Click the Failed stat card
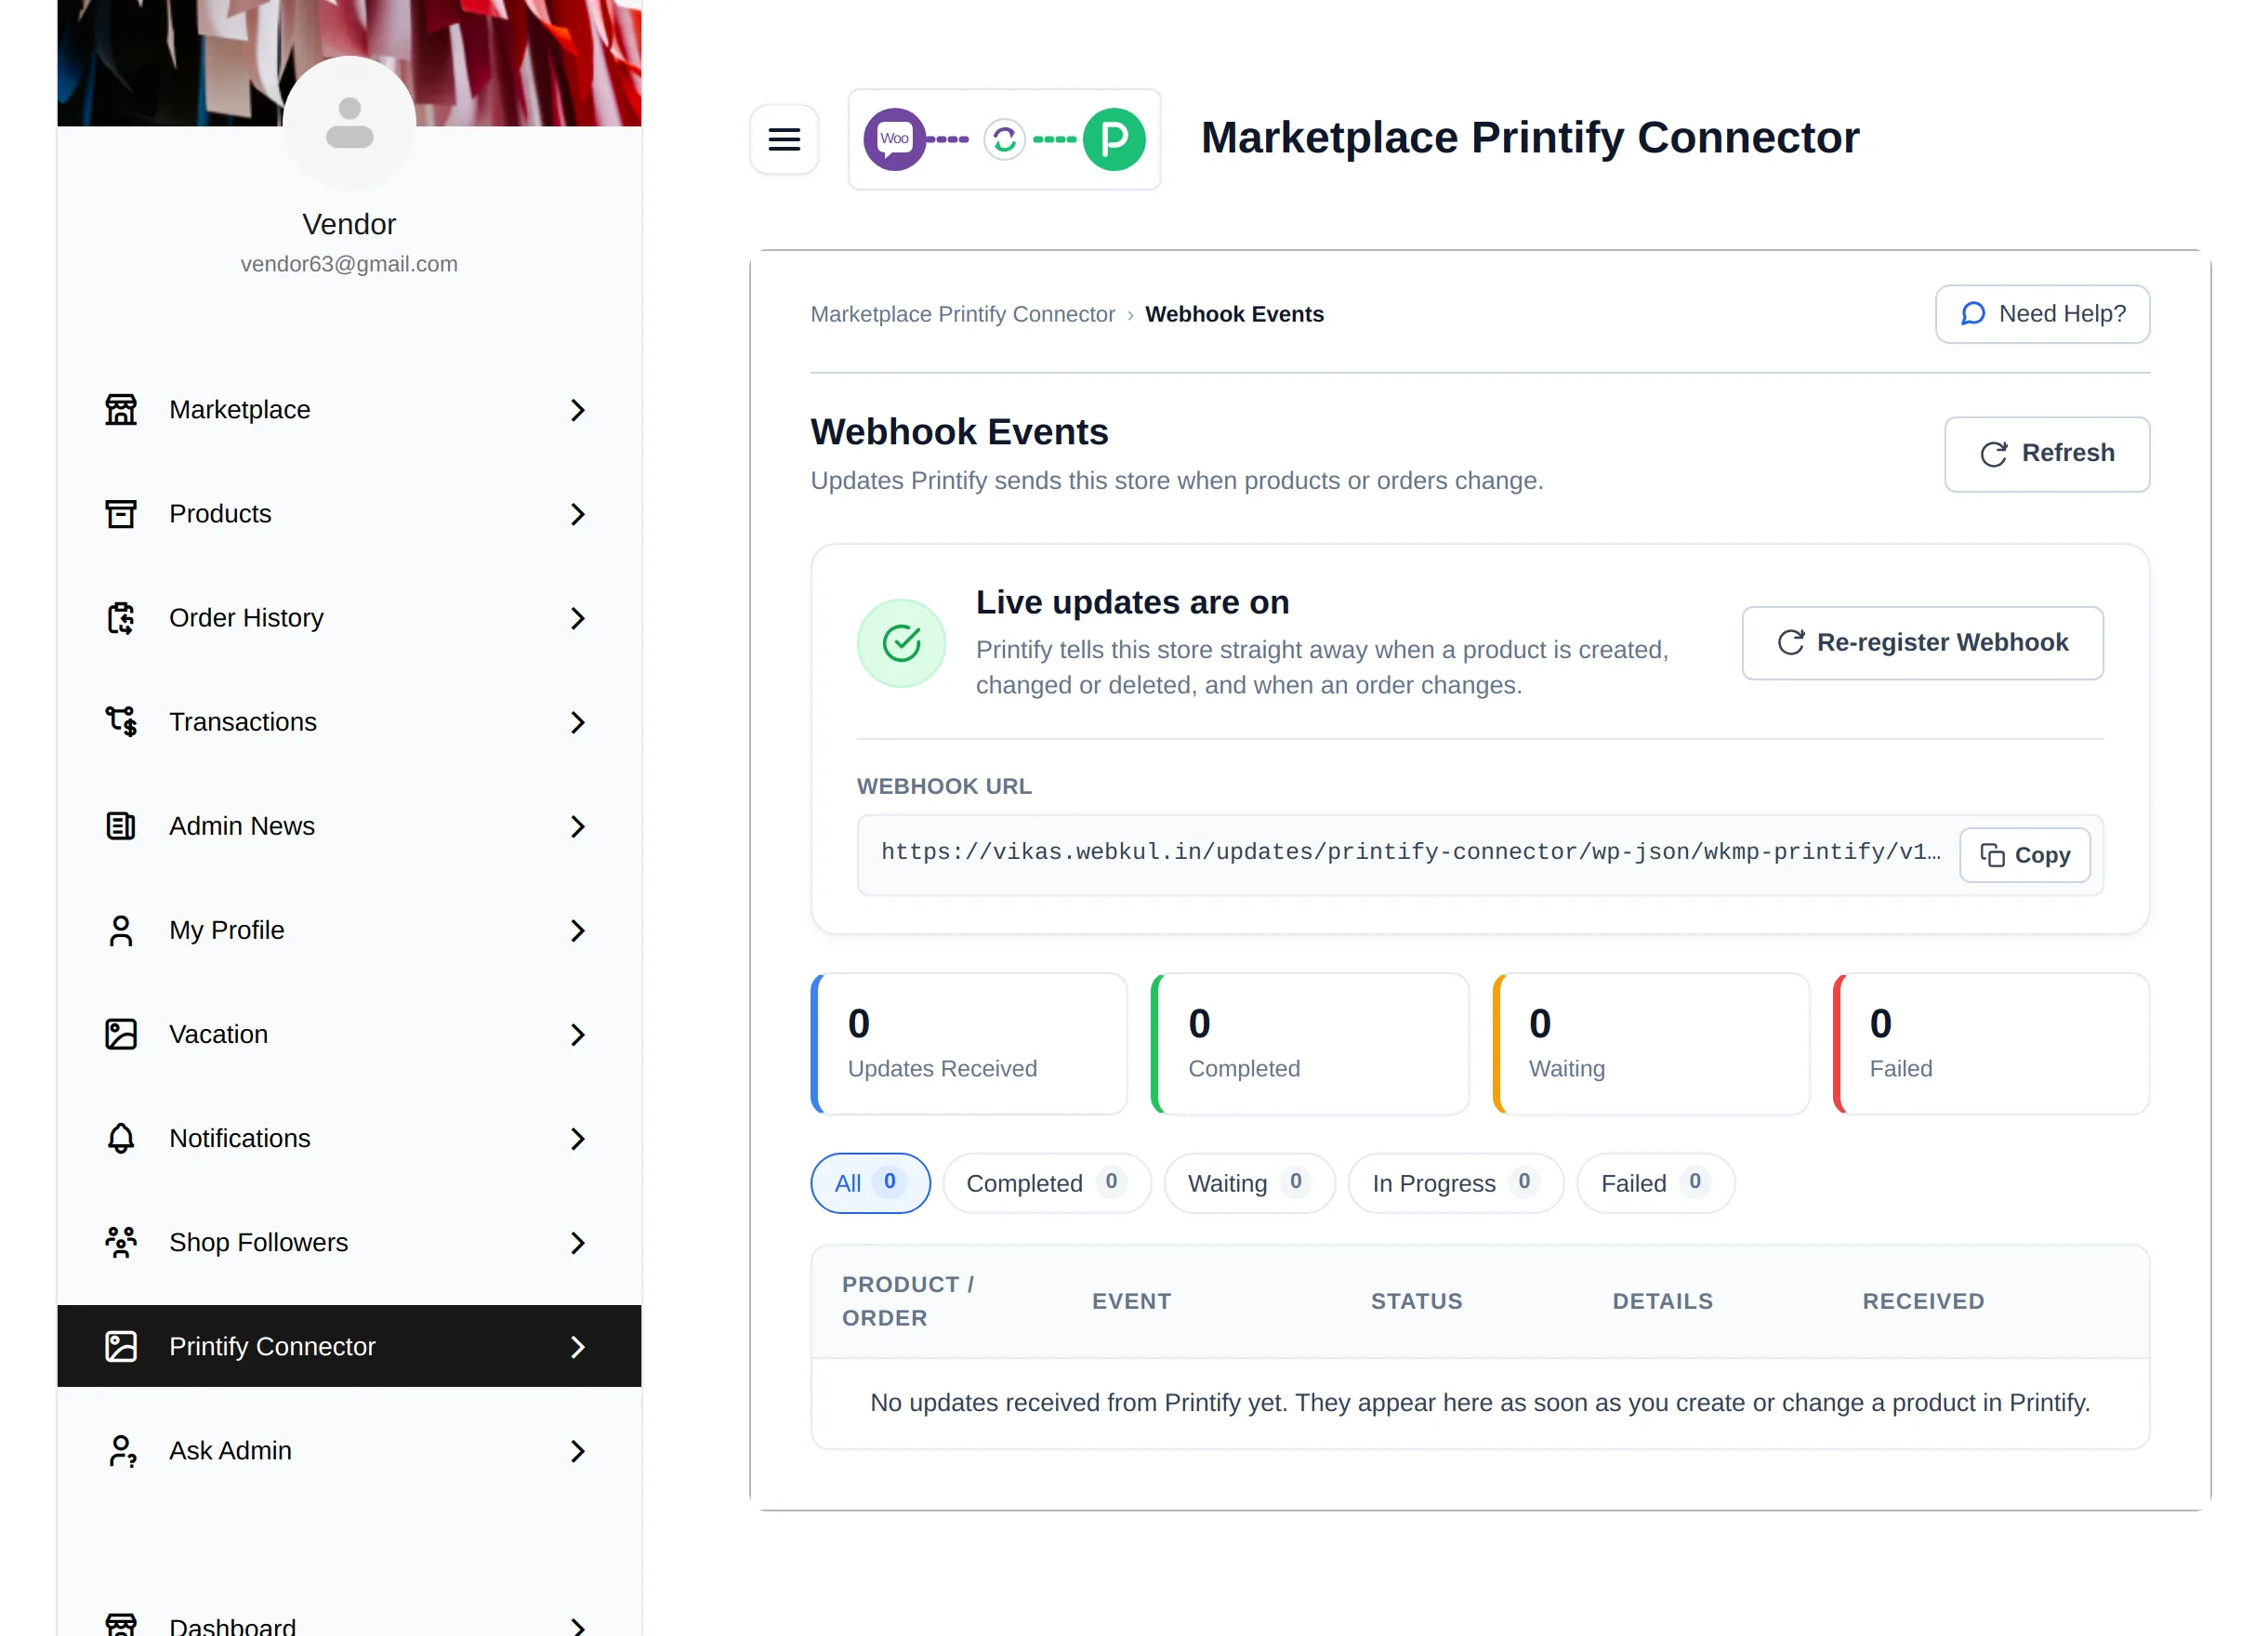The width and height of the screenshot is (2268, 1636). pos(1991,1043)
